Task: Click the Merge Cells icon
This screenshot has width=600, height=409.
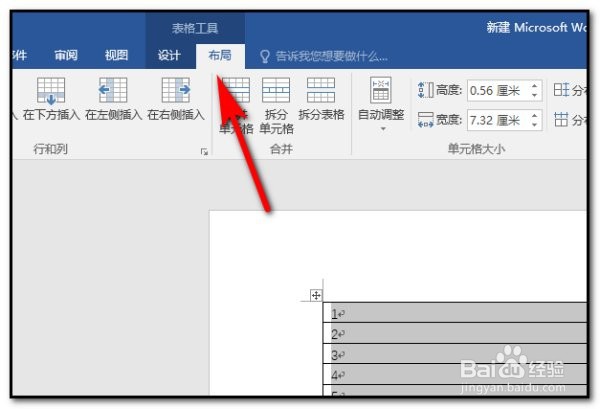Action: click(236, 90)
